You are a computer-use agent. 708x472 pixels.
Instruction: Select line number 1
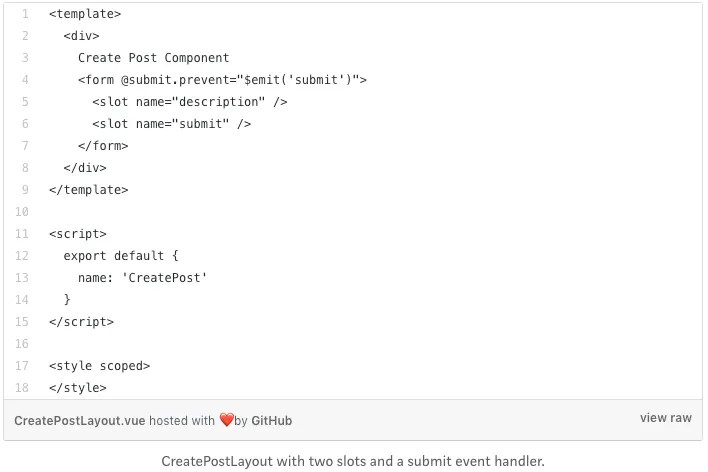coord(25,14)
